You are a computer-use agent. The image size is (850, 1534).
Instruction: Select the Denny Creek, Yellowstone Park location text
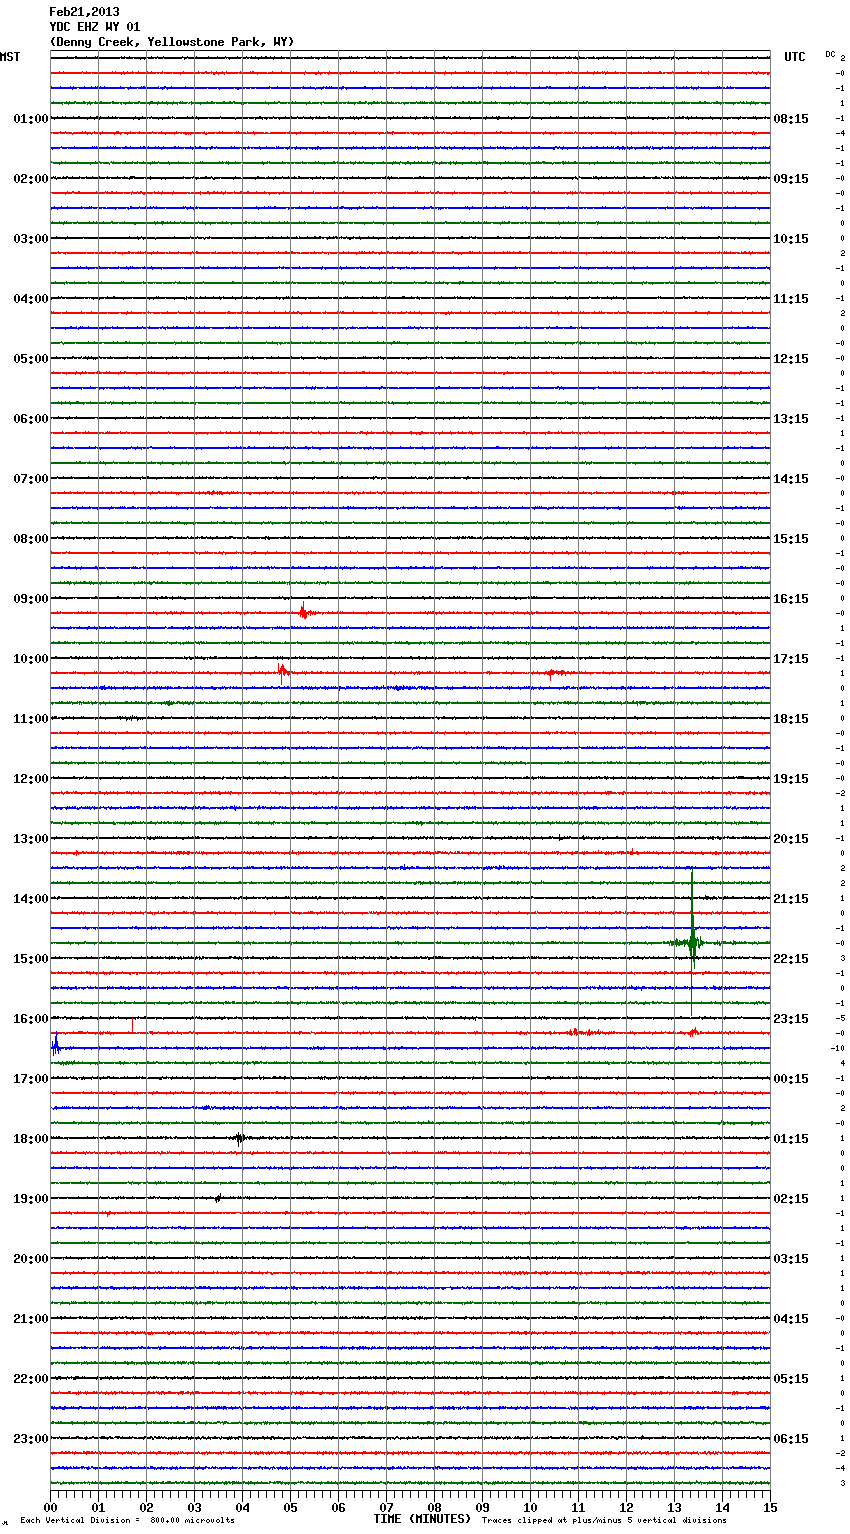pos(172,42)
